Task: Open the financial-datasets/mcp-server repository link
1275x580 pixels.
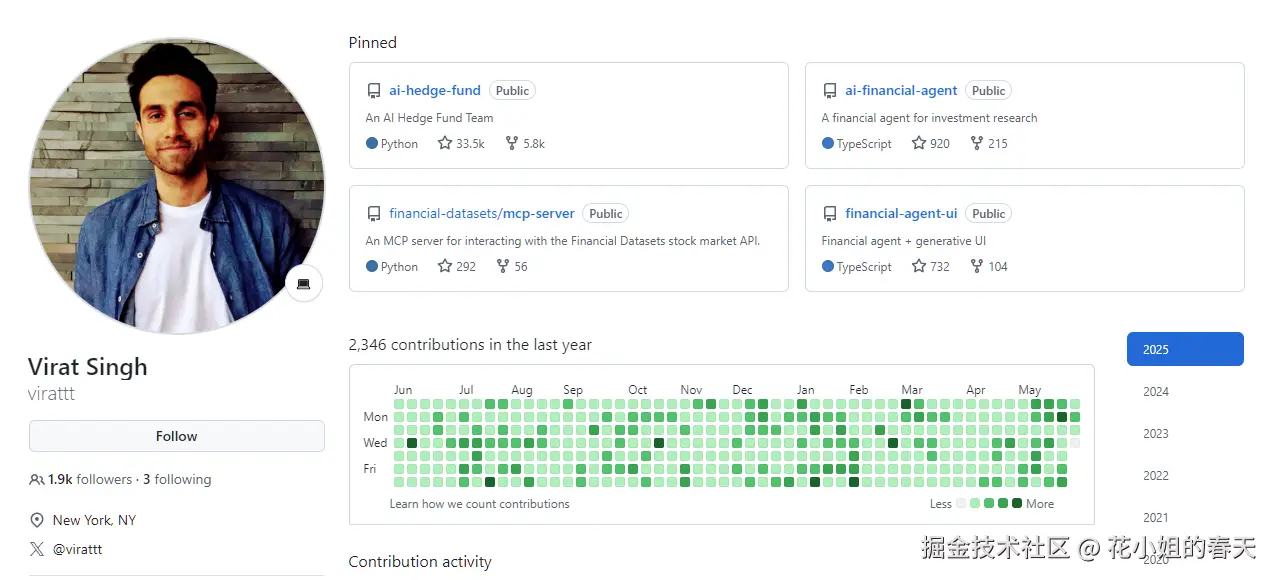Action: (x=482, y=213)
